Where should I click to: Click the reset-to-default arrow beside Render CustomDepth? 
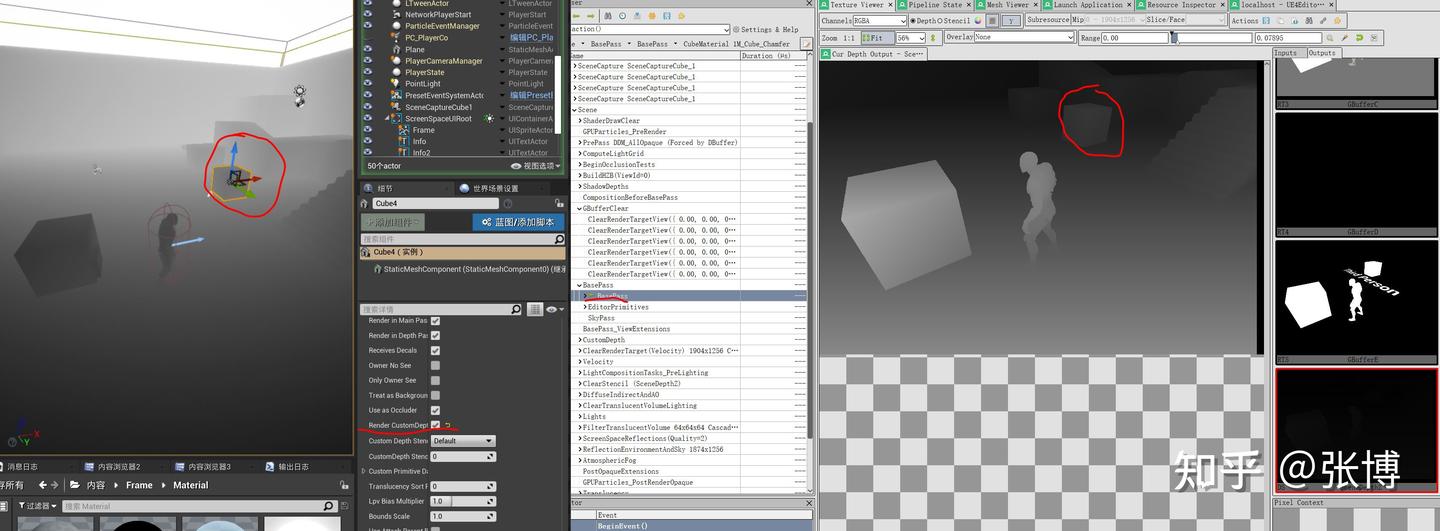pyautogui.click(x=449, y=426)
